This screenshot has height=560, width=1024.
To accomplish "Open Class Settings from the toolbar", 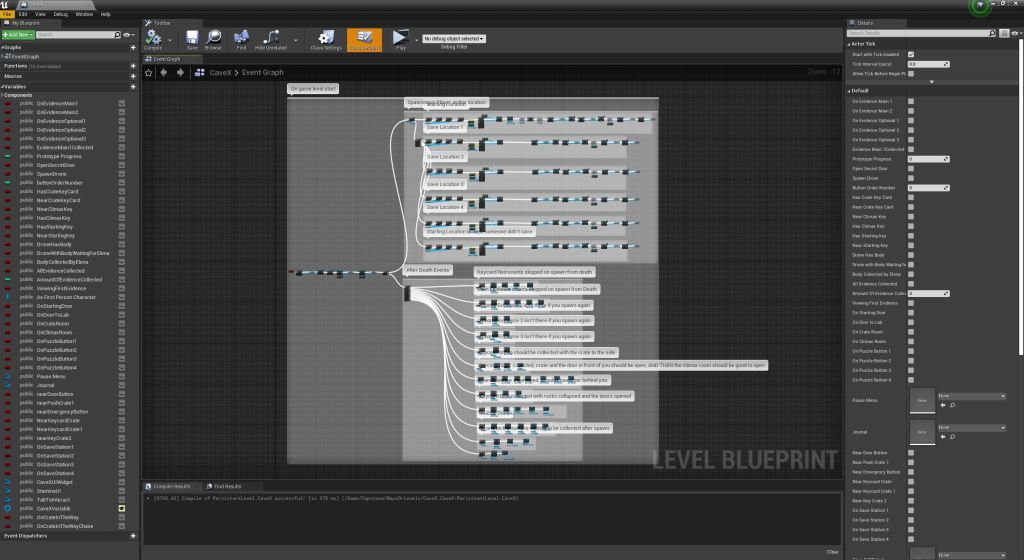I will pos(326,40).
